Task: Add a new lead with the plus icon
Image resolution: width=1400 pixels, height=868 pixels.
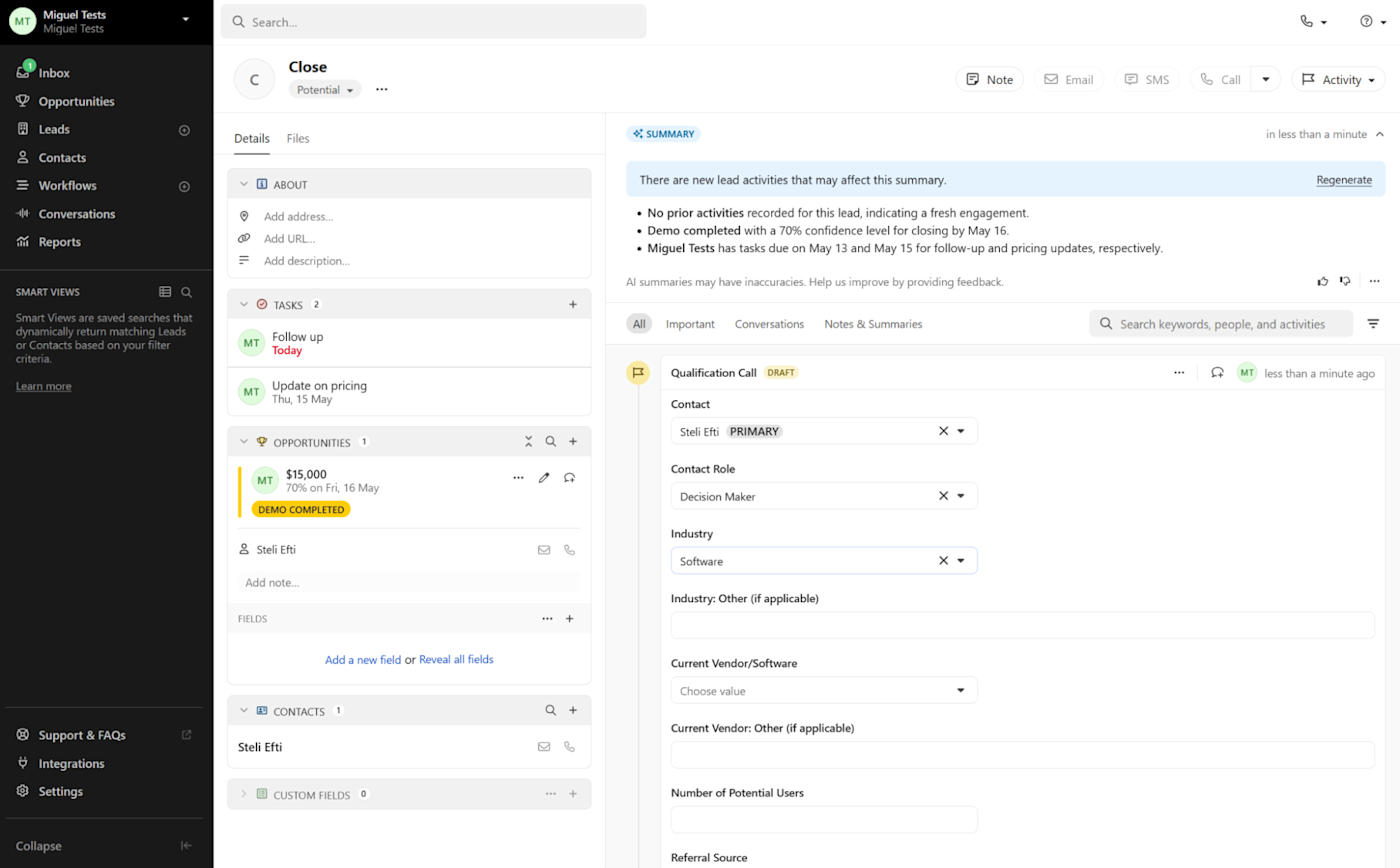Action: click(x=184, y=130)
